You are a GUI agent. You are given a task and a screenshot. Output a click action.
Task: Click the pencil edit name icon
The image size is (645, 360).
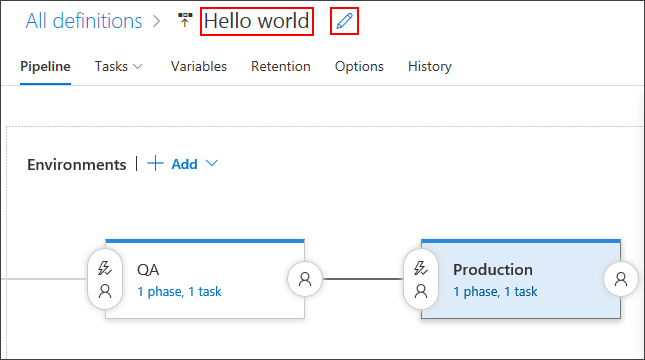click(344, 21)
